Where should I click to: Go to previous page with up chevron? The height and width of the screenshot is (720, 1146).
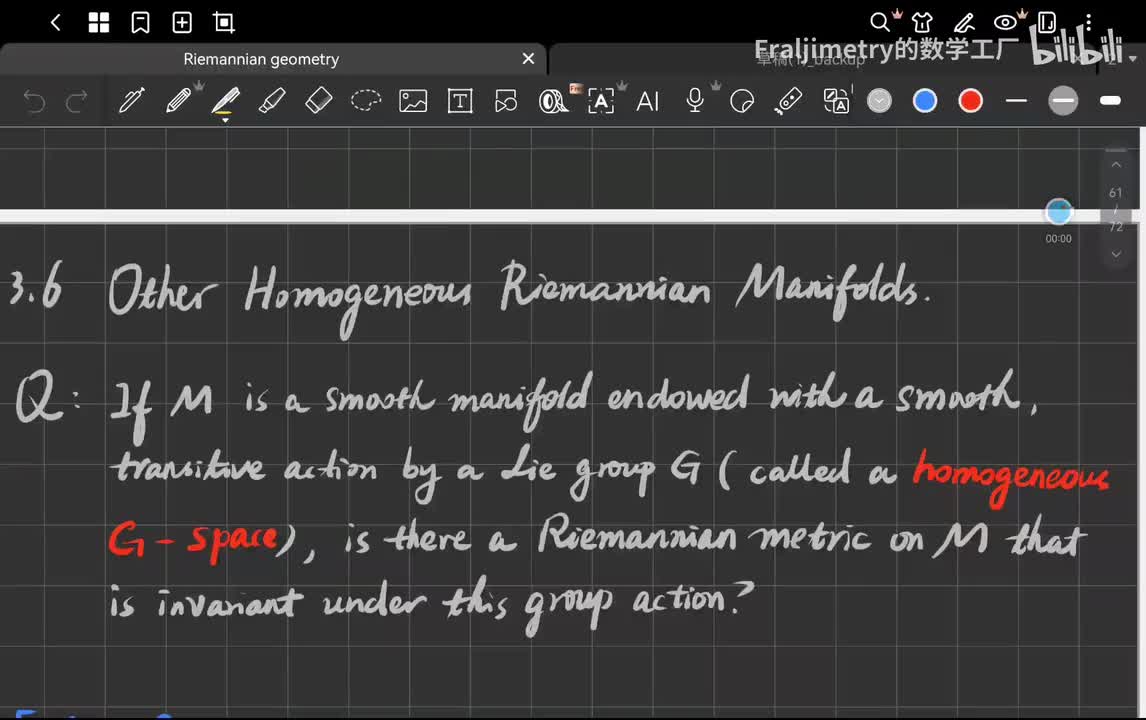[1116, 165]
